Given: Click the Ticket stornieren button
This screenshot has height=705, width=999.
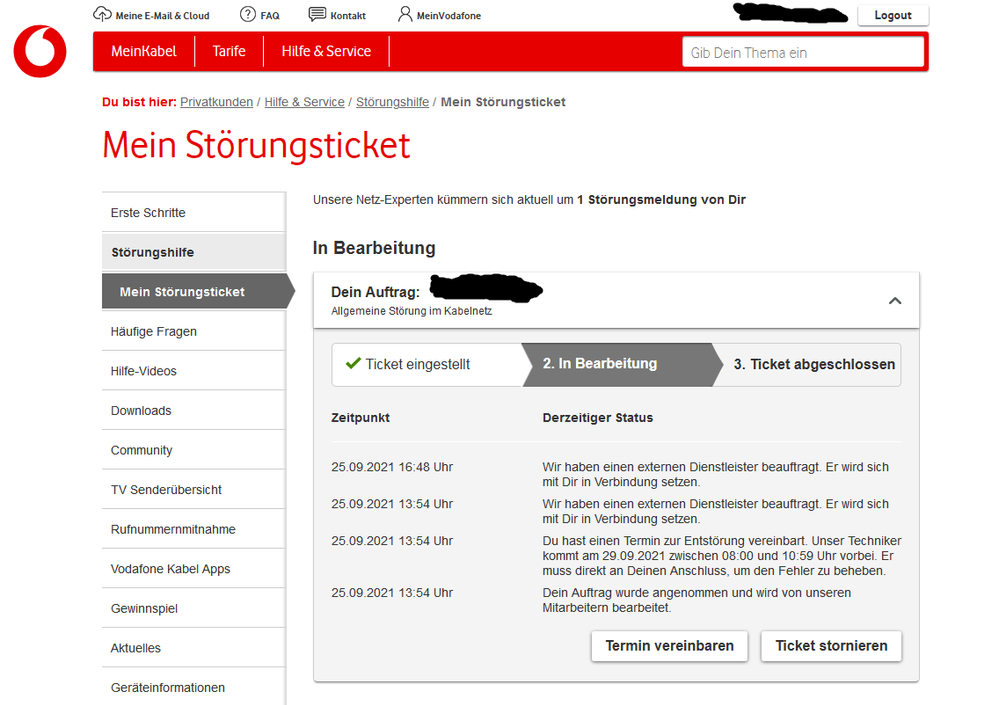Looking at the screenshot, I should click(x=831, y=646).
